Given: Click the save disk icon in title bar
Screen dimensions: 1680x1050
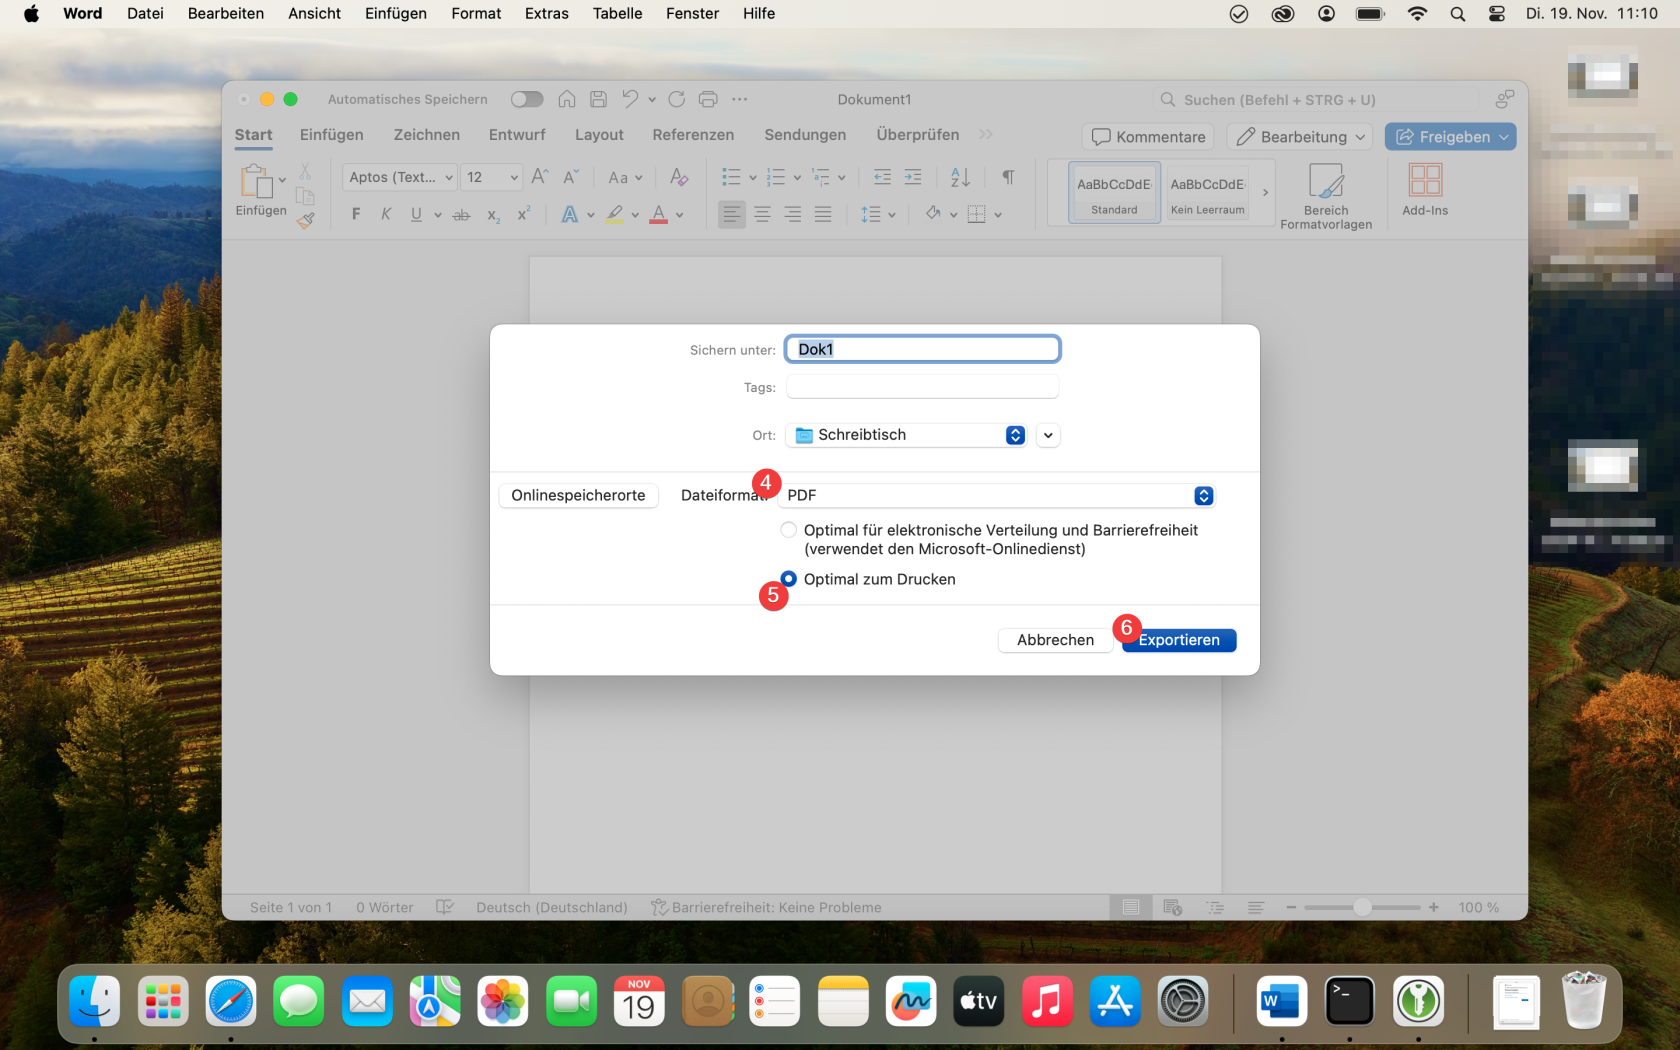Looking at the screenshot, I should [x=598, y=99].
